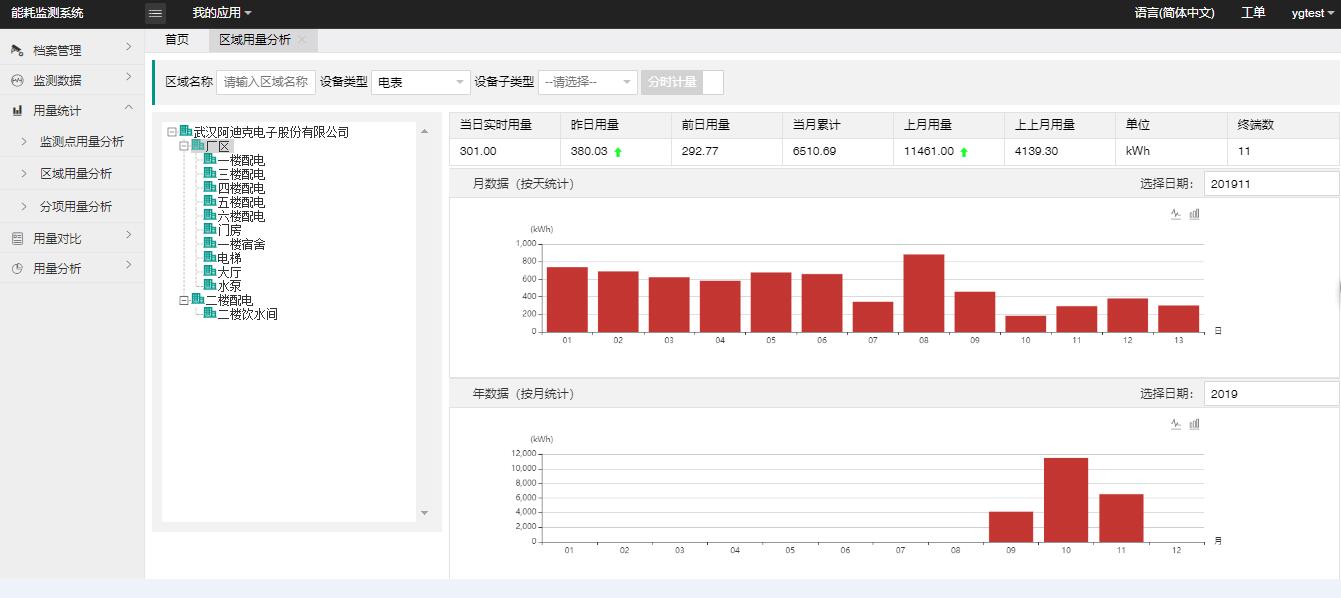Click the hamburger menu icon in top bar
This screenshot has width=1341, height=598.
click(x=155, y=13)
